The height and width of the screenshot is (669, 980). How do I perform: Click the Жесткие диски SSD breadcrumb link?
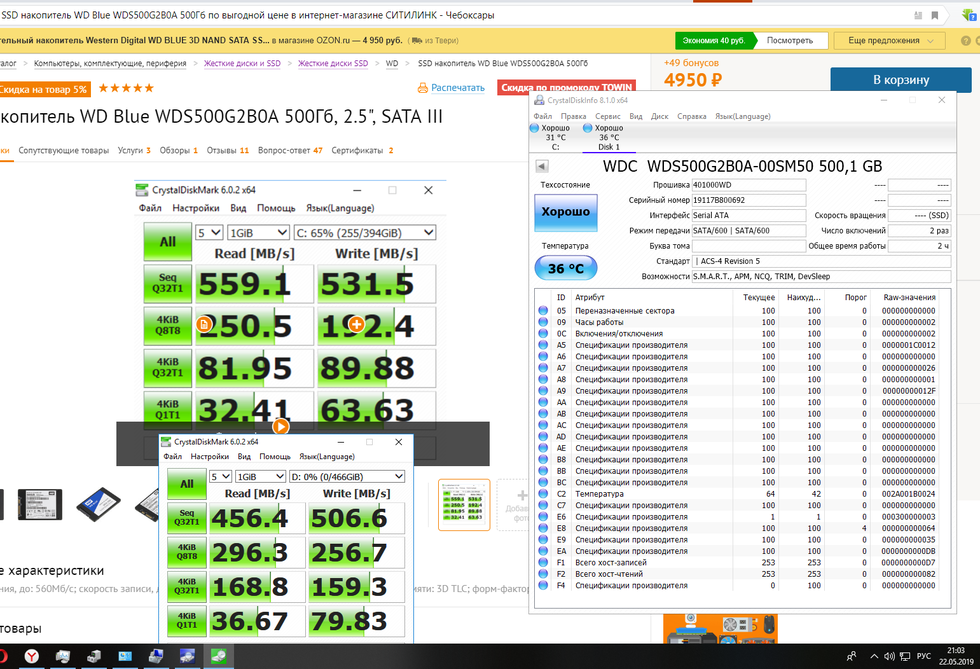point(333,62)
